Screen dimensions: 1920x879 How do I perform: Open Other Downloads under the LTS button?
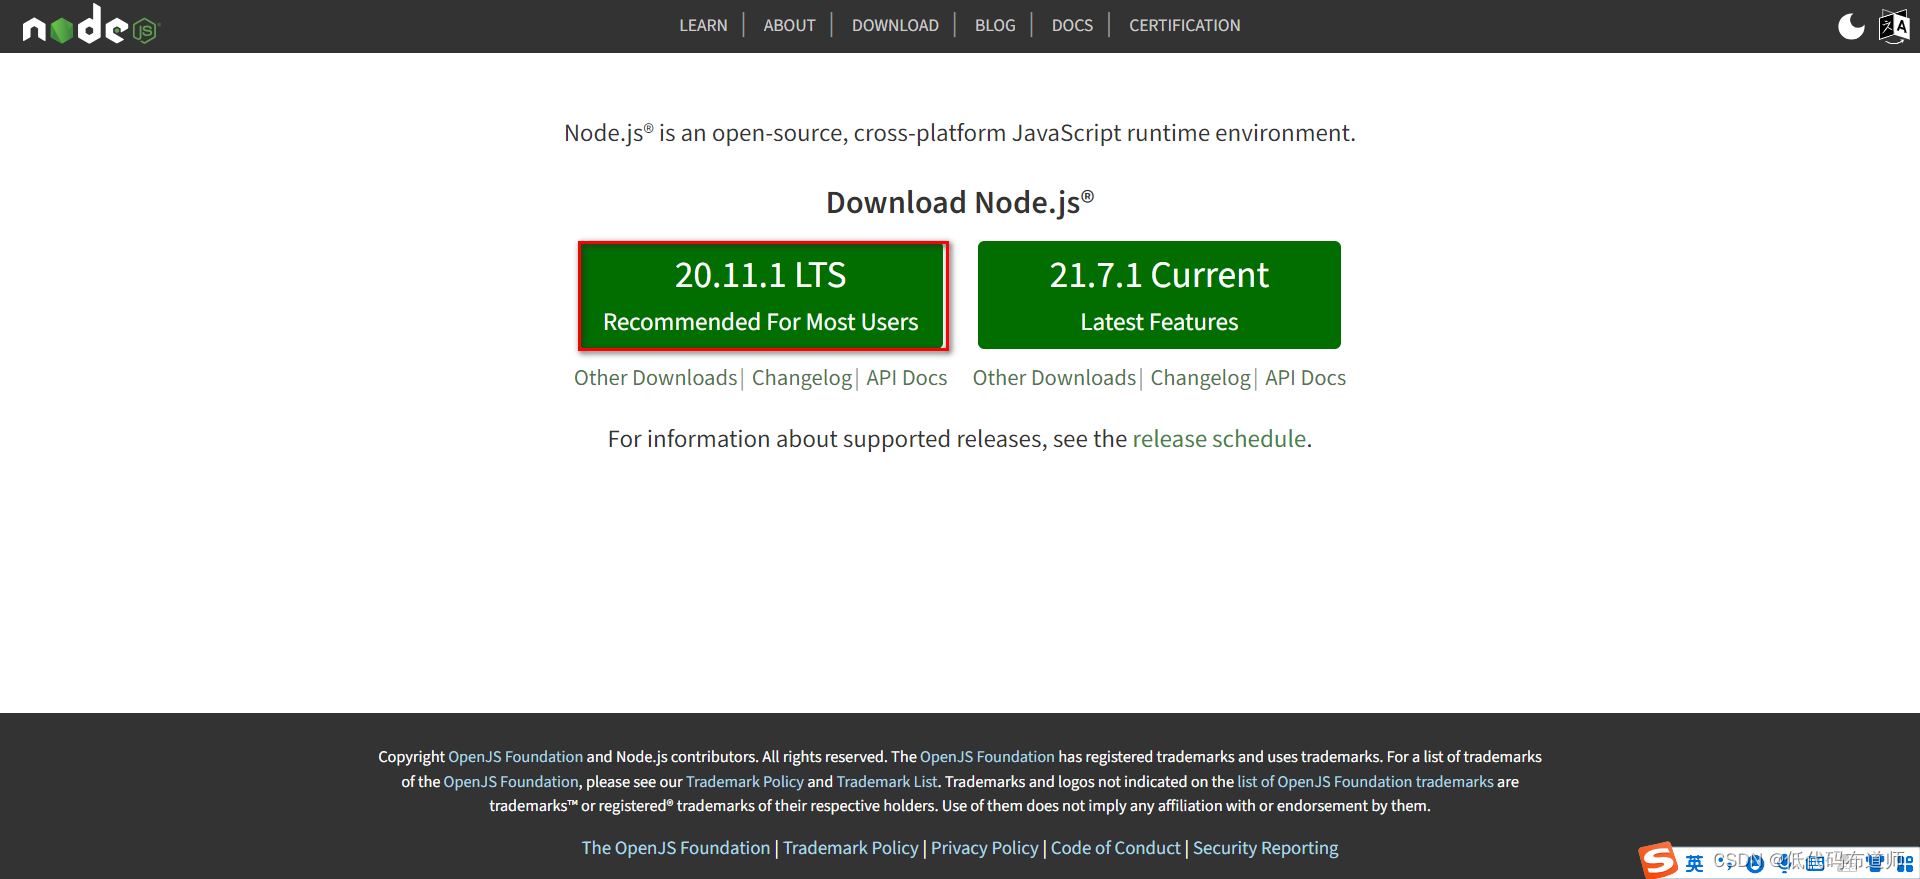655,378
